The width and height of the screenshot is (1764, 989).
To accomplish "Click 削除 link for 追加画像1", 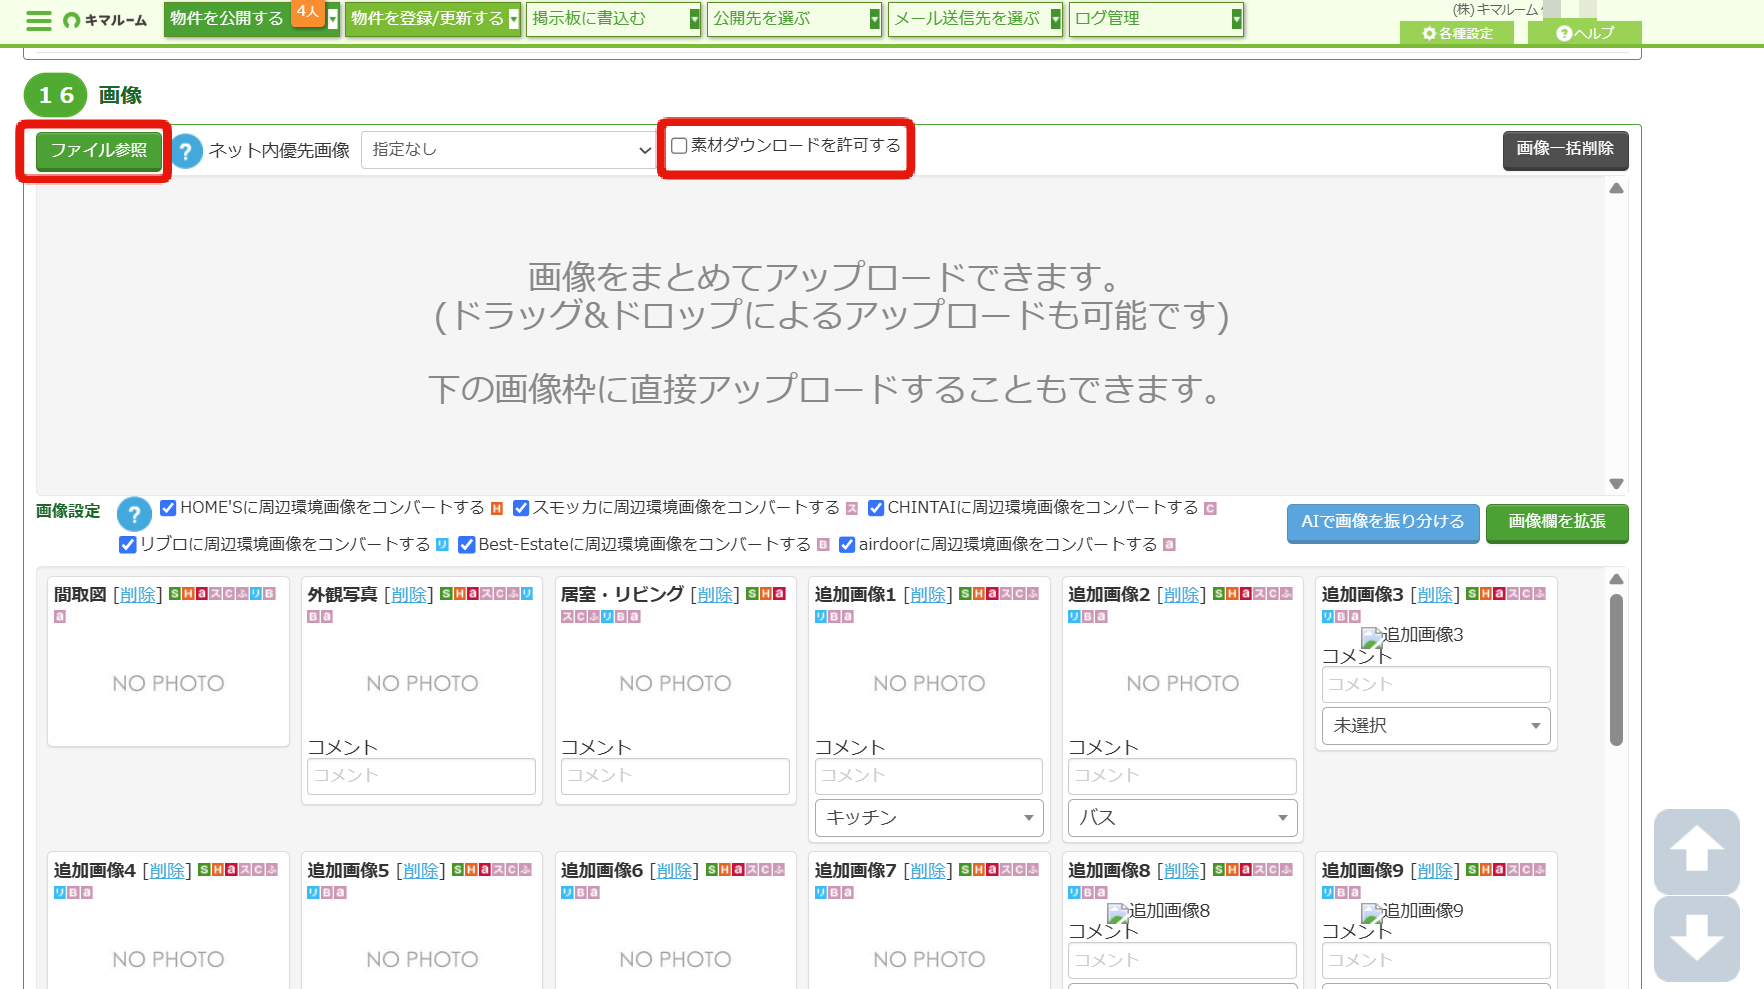I will pyautogui.click(x=928, y=595).
